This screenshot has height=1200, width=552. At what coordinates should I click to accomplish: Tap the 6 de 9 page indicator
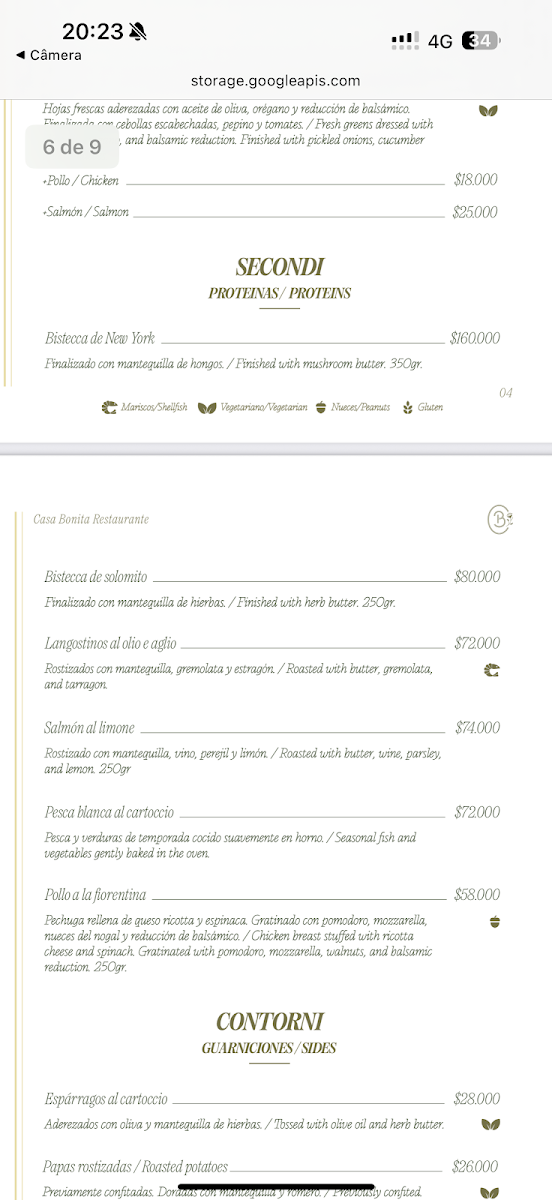72,147
